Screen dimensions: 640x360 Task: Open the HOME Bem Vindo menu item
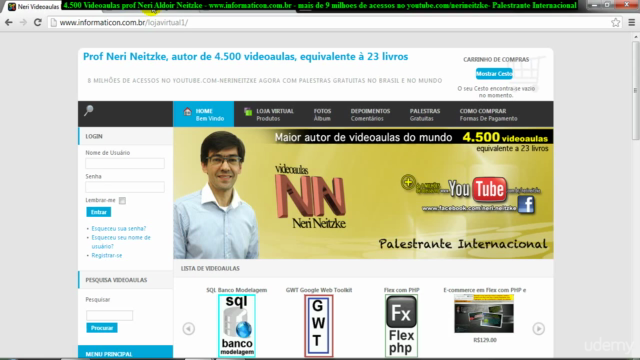pos(204,114)
